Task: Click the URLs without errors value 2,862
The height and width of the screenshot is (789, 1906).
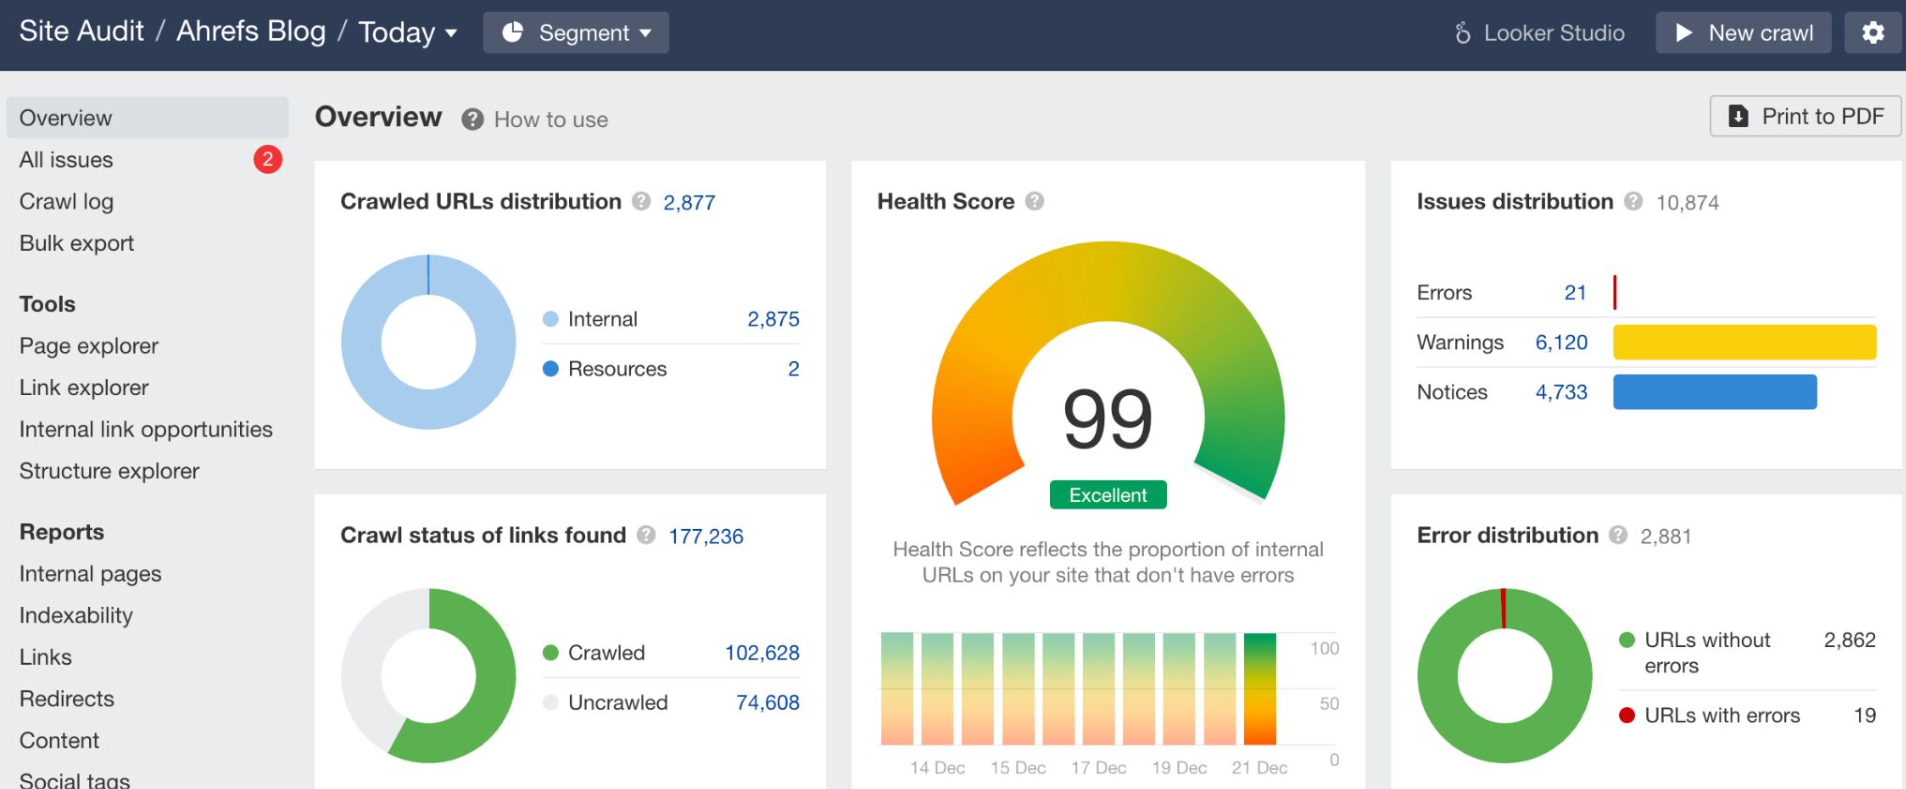Action: (1849, 640)
